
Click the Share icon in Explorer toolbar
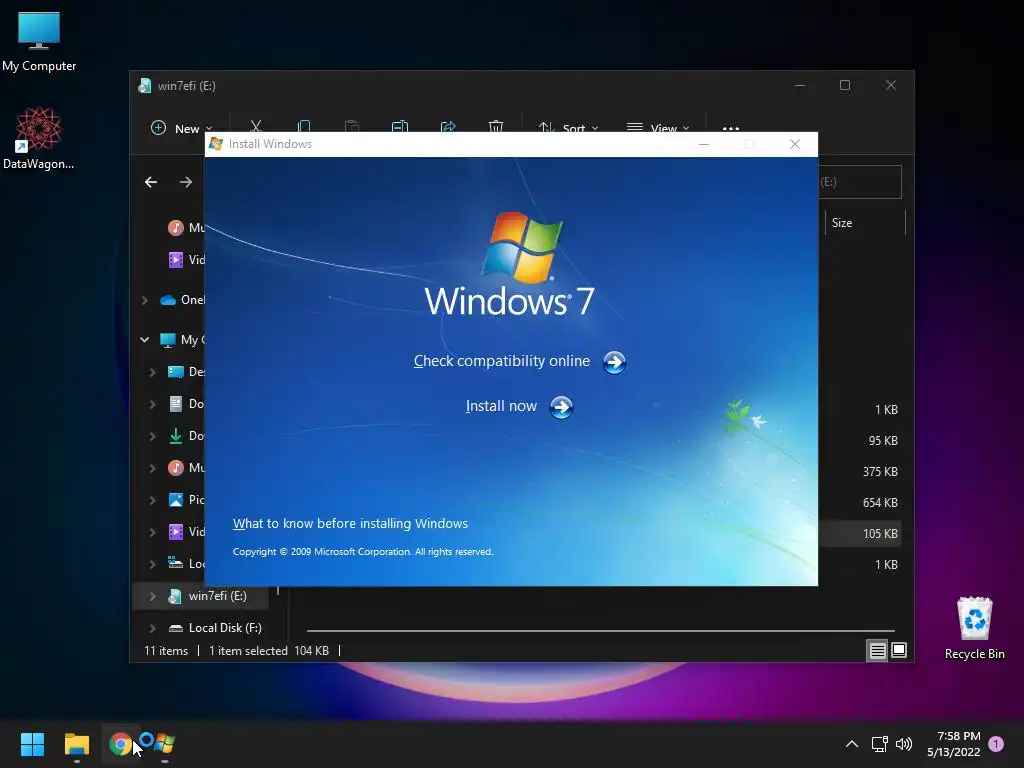448,126
